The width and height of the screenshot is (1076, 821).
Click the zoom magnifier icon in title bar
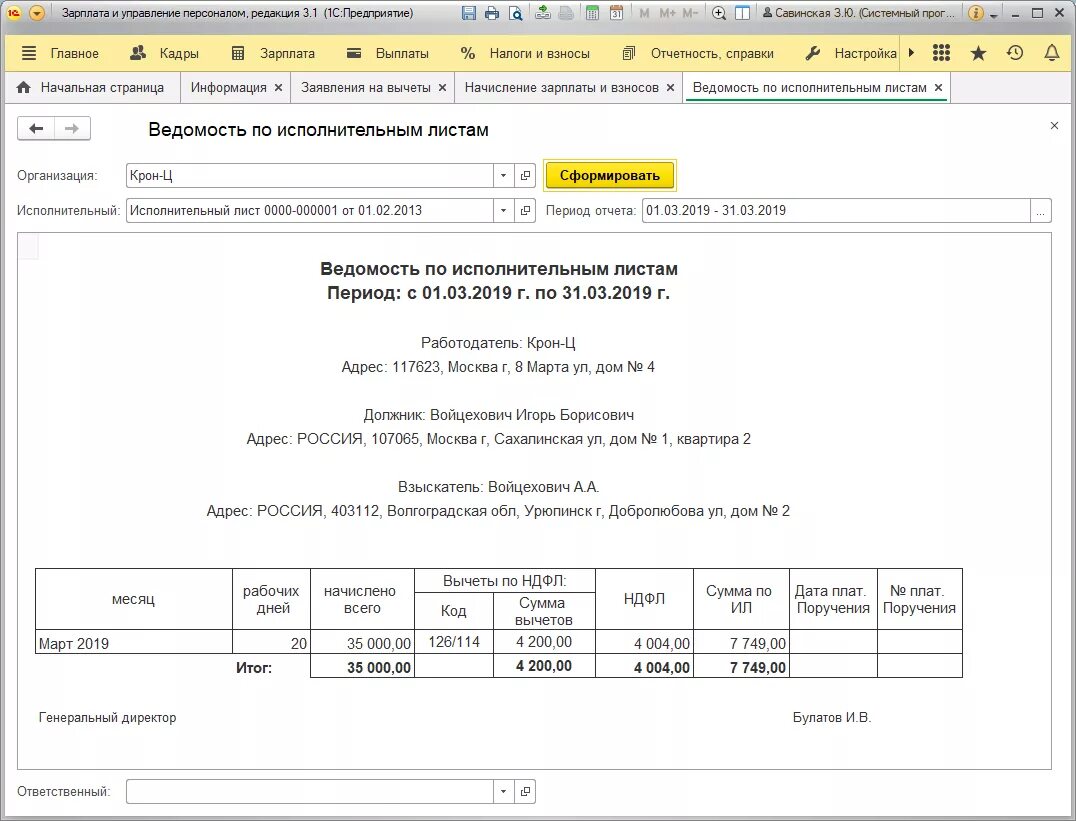718,13
